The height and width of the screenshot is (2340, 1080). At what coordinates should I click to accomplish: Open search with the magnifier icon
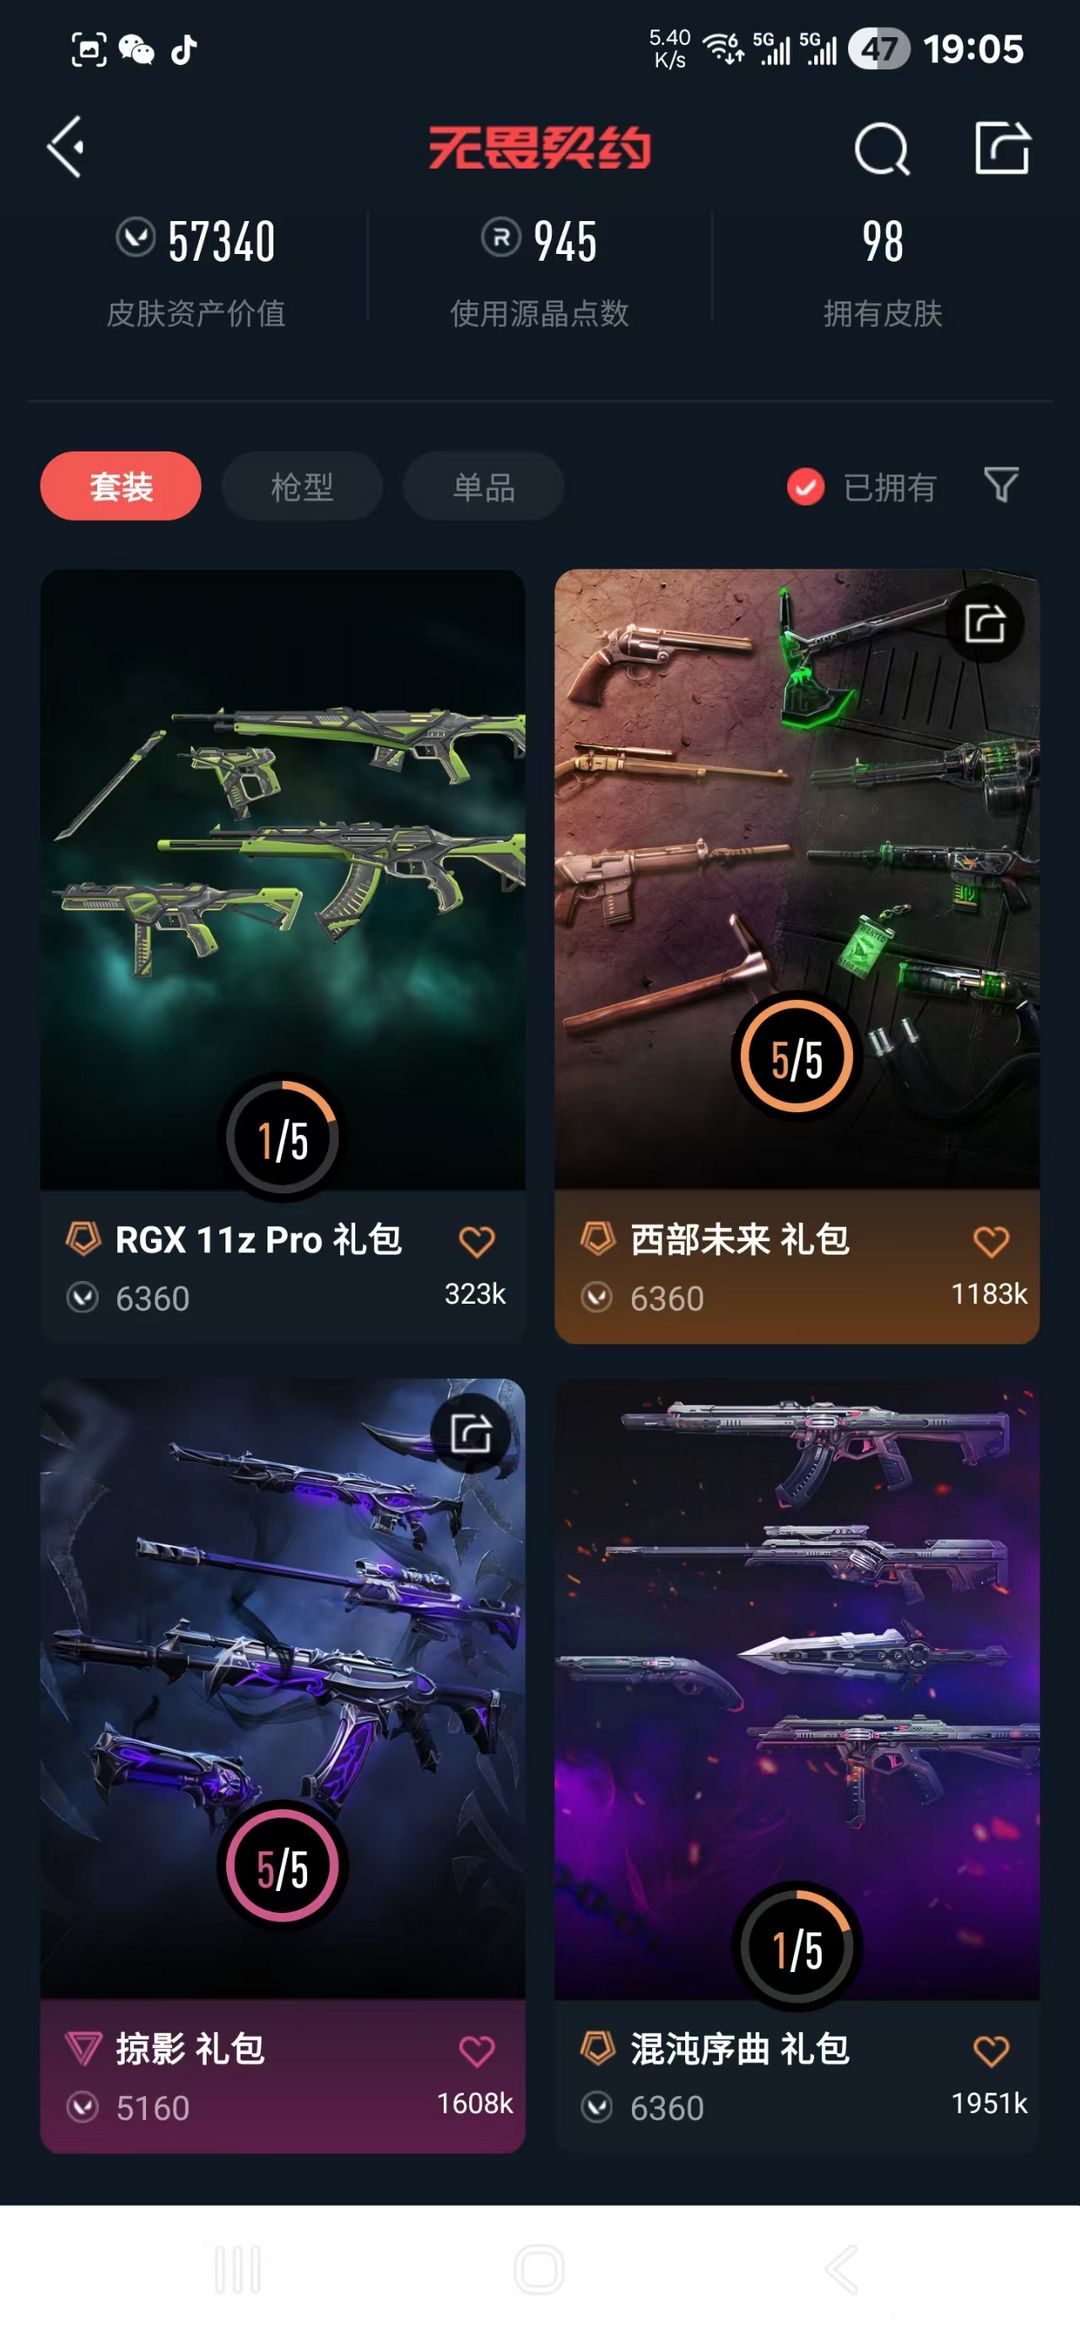(882, 149)
